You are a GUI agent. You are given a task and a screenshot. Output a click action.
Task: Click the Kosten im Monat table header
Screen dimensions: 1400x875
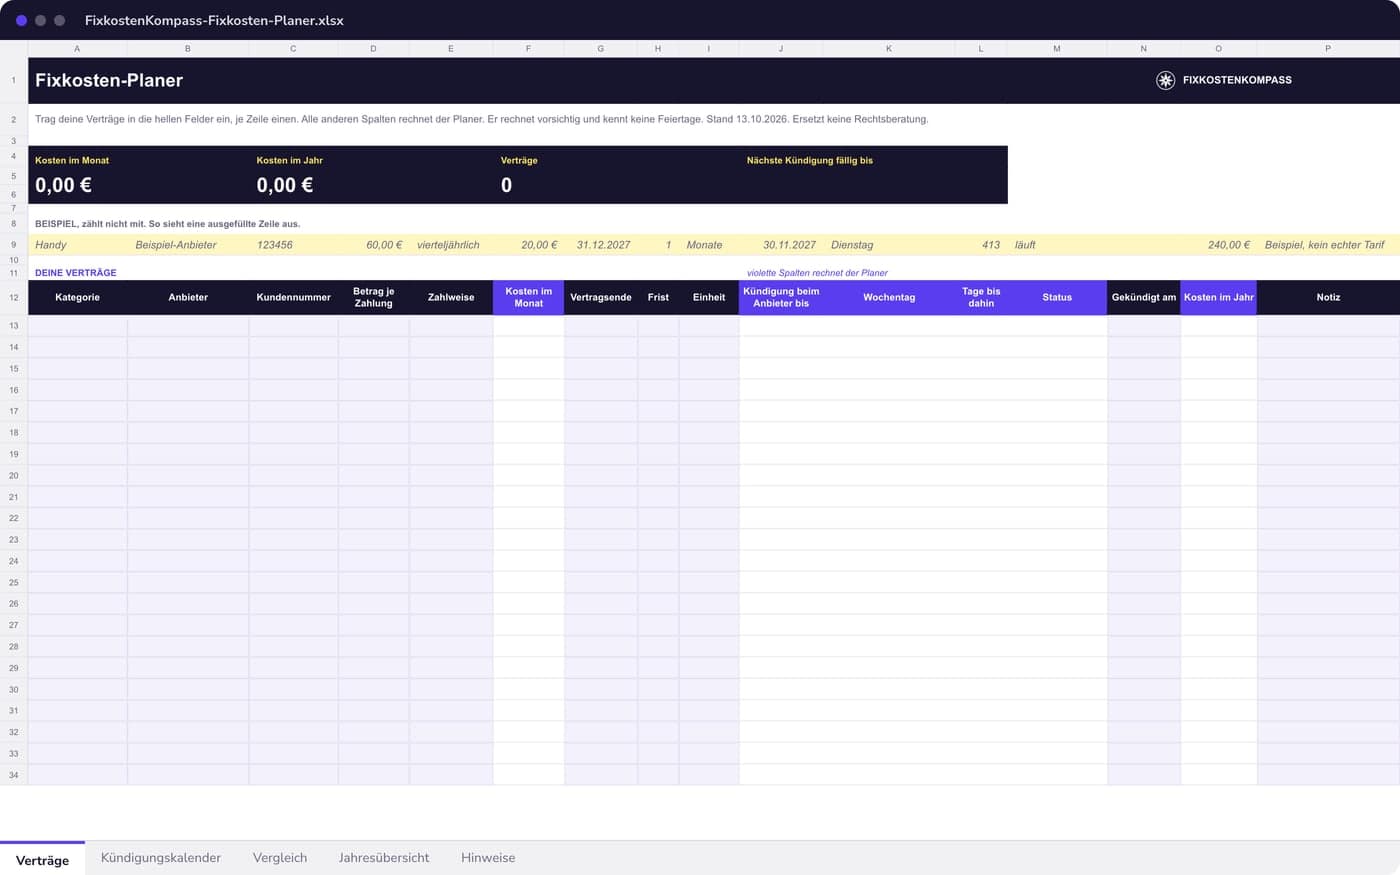point(529,297)
